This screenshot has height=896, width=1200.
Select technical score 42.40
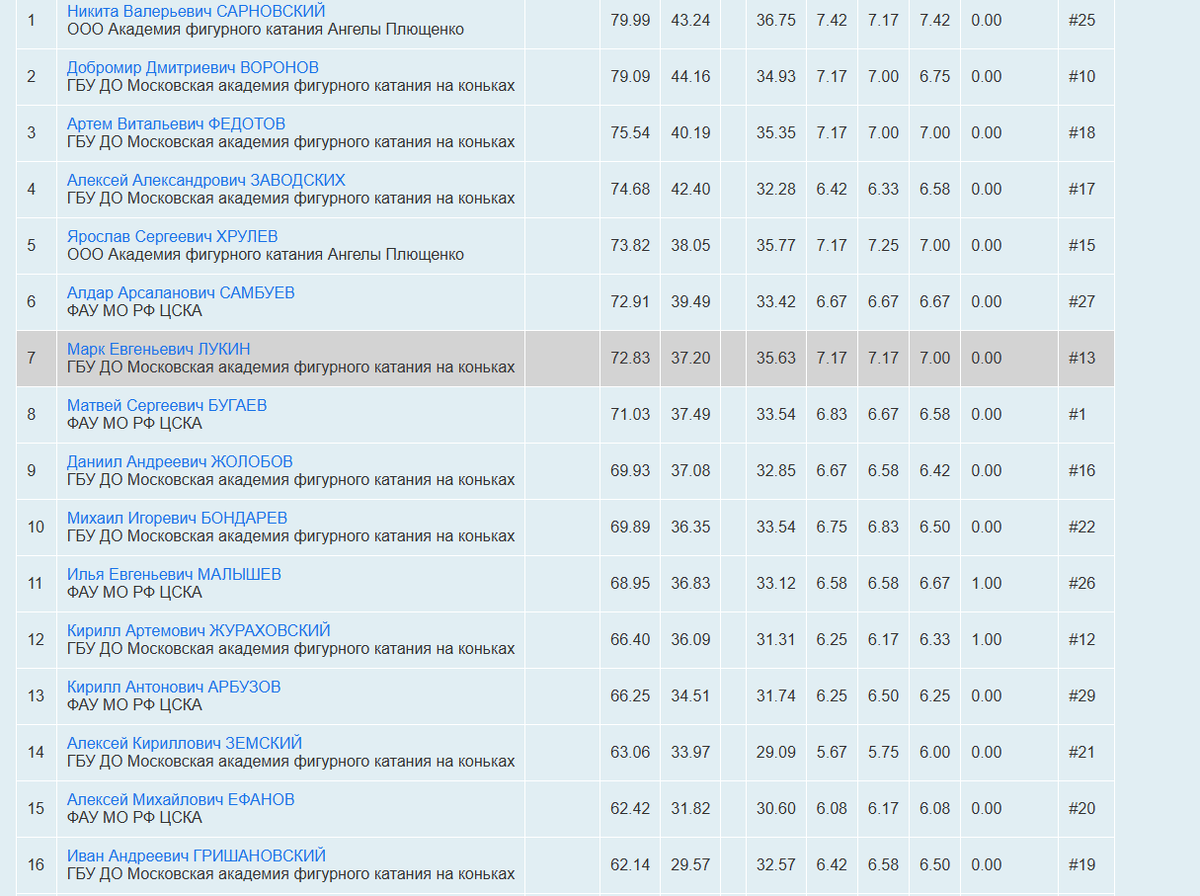click(691, 189)
